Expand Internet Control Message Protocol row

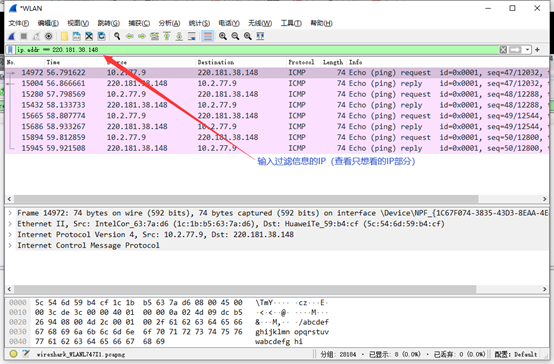(10, 245)
